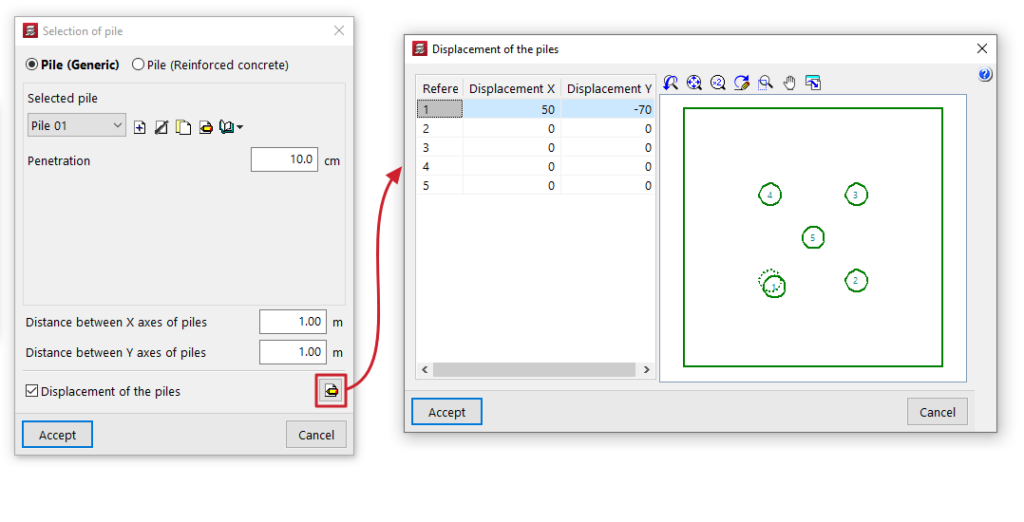Image resolution: width=1024 pixels, height=522 pixels.
Task: Click the new pile icon with plus sign
Action: click(140, 127)
